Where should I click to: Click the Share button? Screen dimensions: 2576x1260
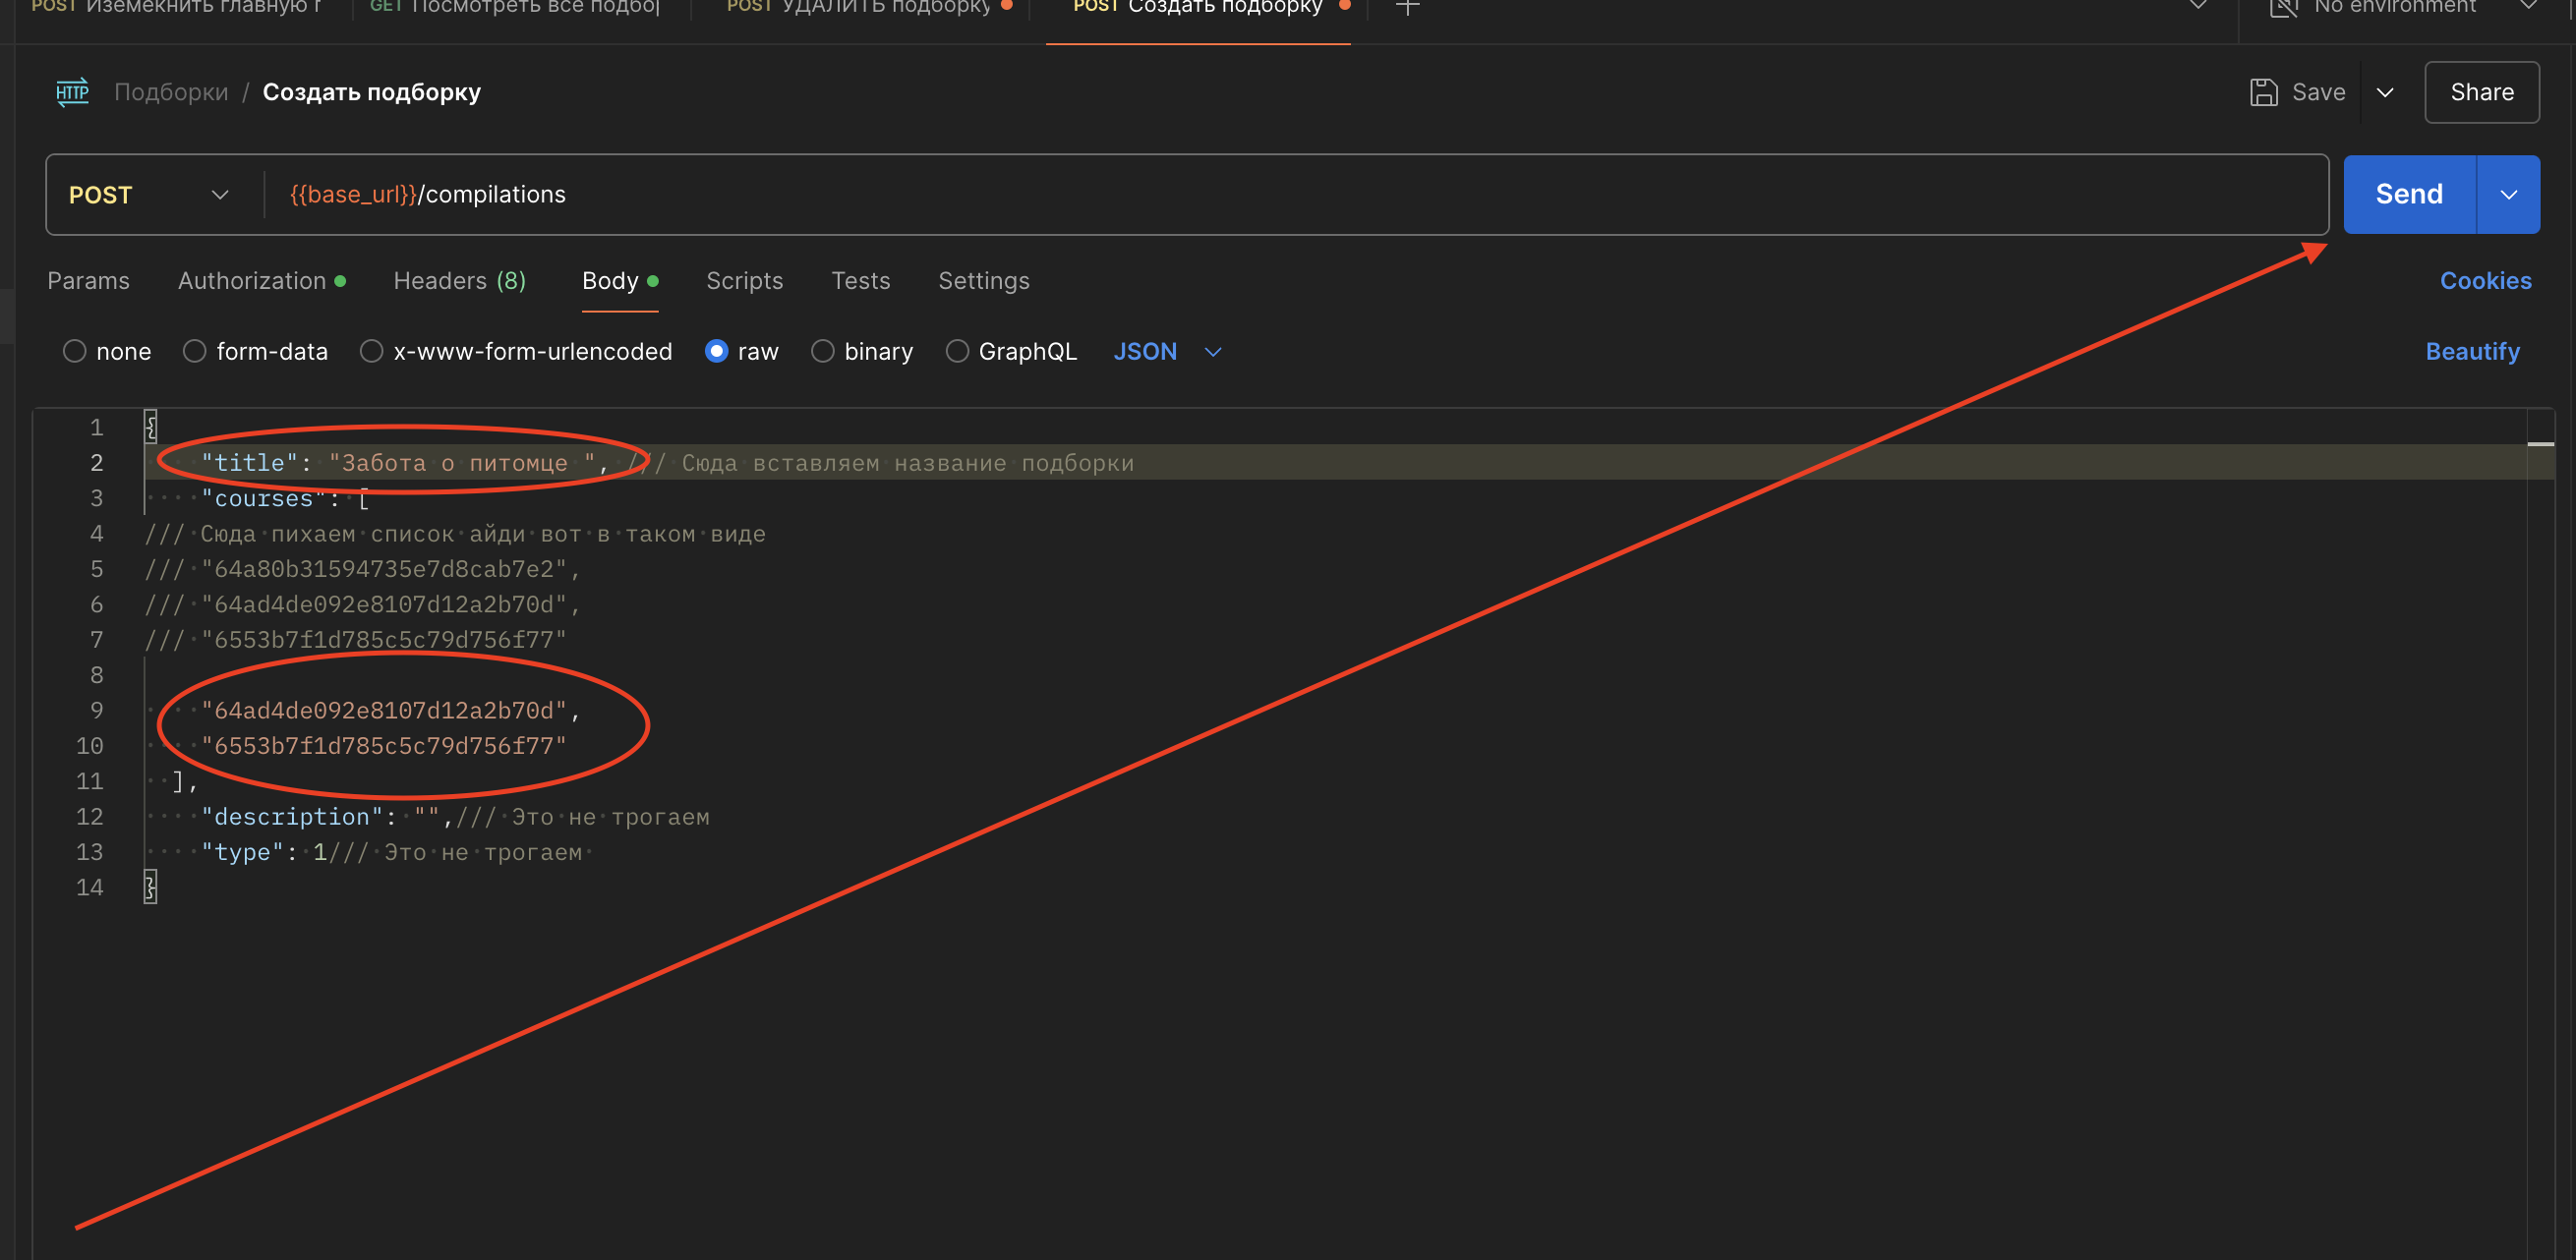tap(2481, 92)
